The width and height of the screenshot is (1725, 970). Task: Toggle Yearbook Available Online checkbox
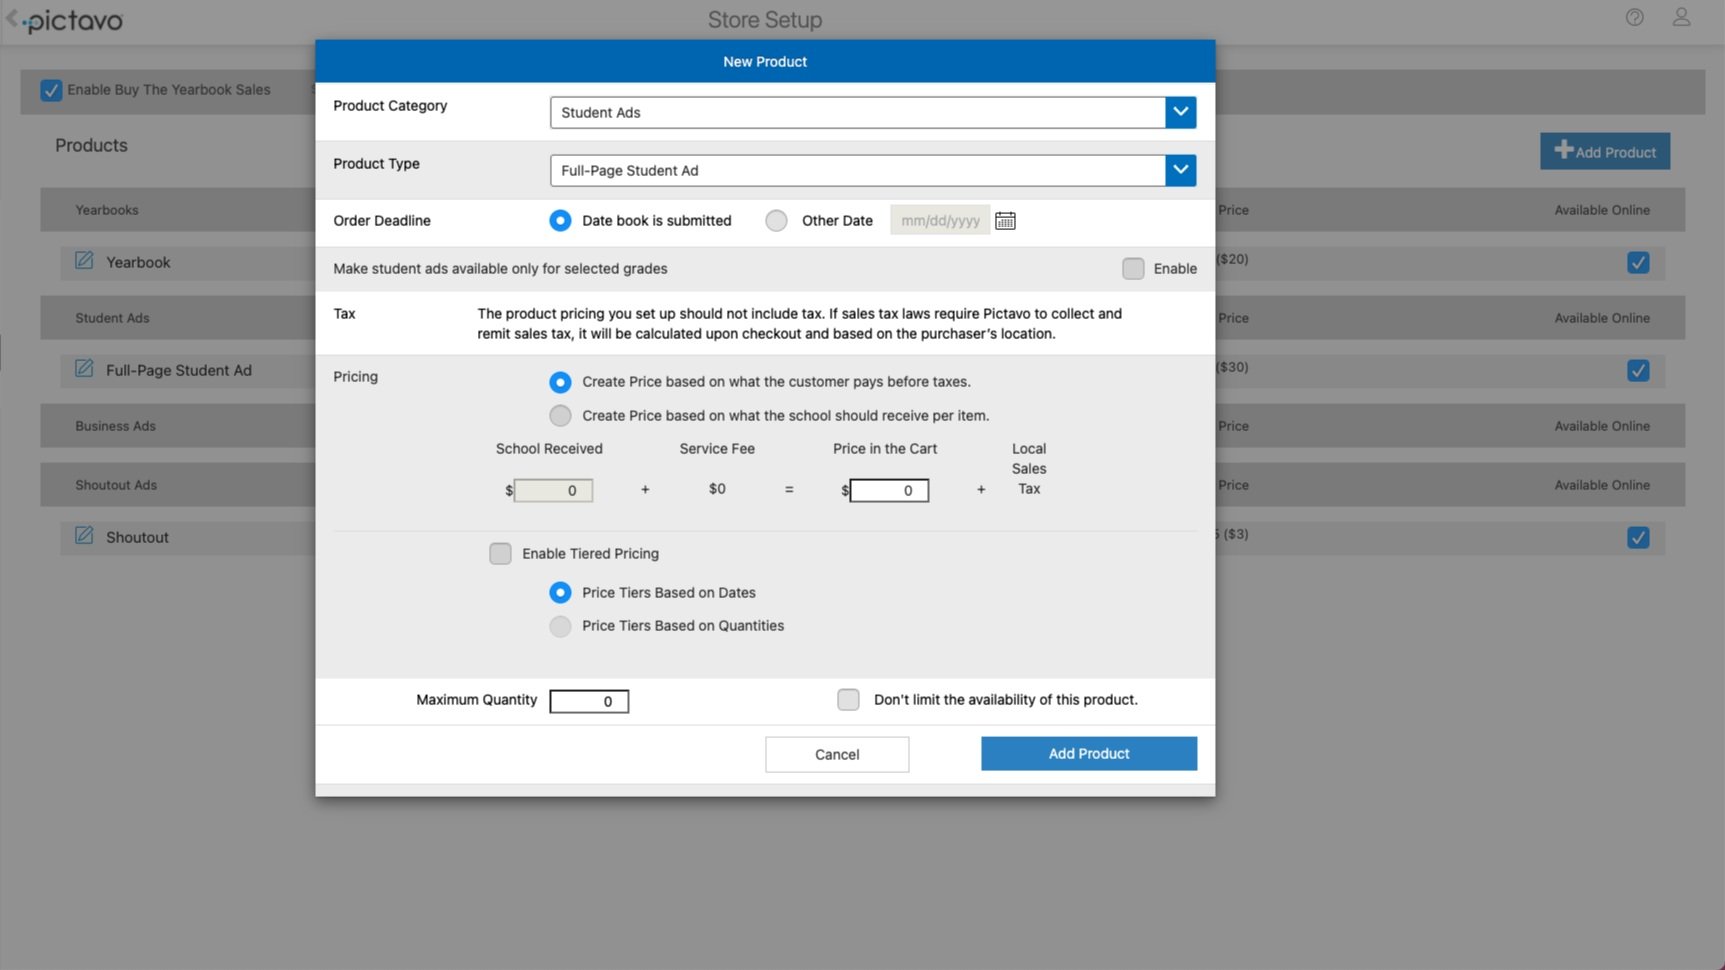[x=1638, y=262]
